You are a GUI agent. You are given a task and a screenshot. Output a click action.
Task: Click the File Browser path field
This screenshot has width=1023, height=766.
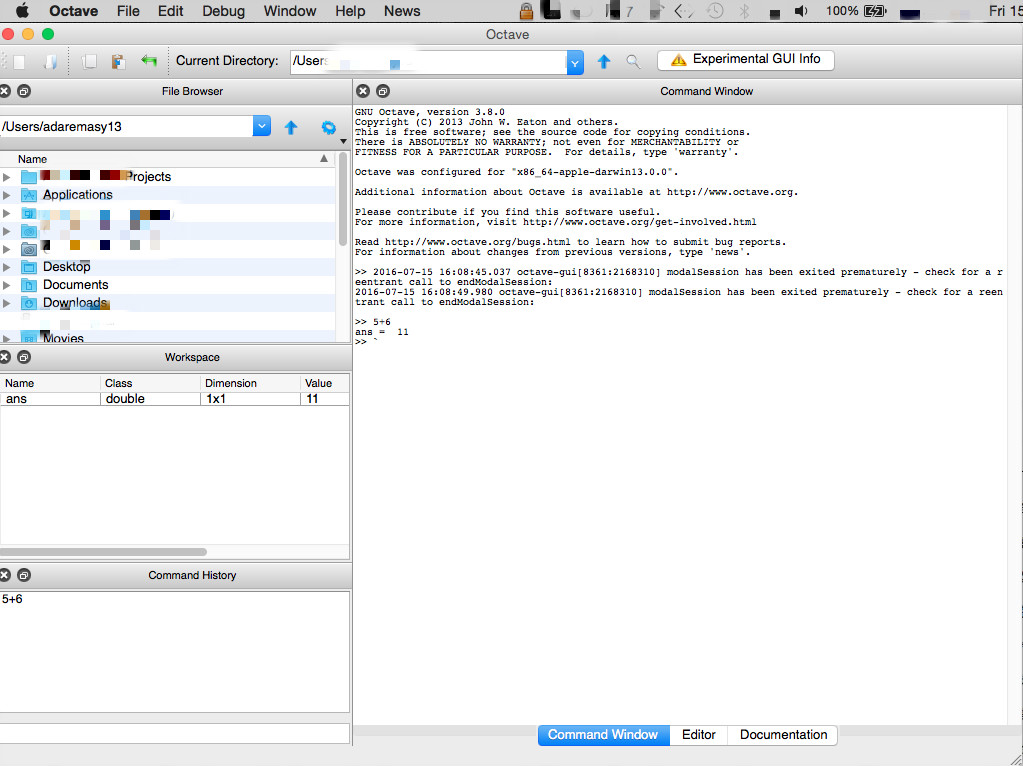[127, 126]
